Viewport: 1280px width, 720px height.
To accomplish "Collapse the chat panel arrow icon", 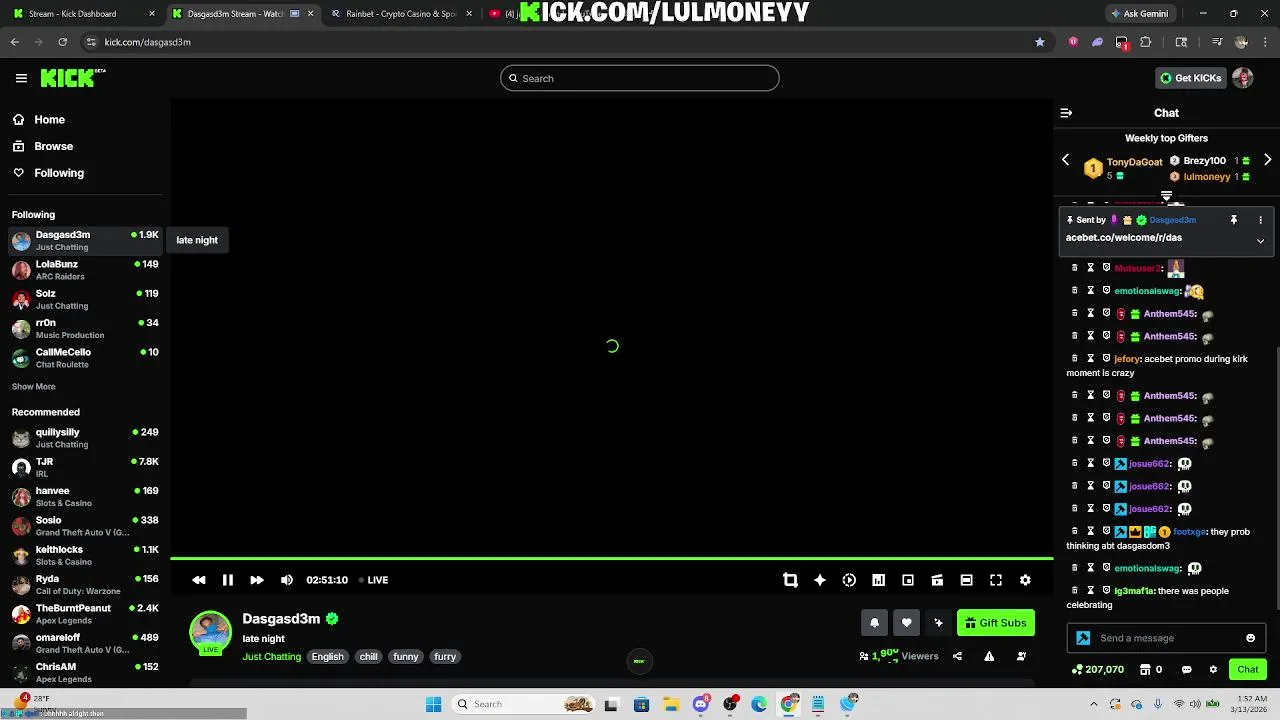I will coord(1066,113).
